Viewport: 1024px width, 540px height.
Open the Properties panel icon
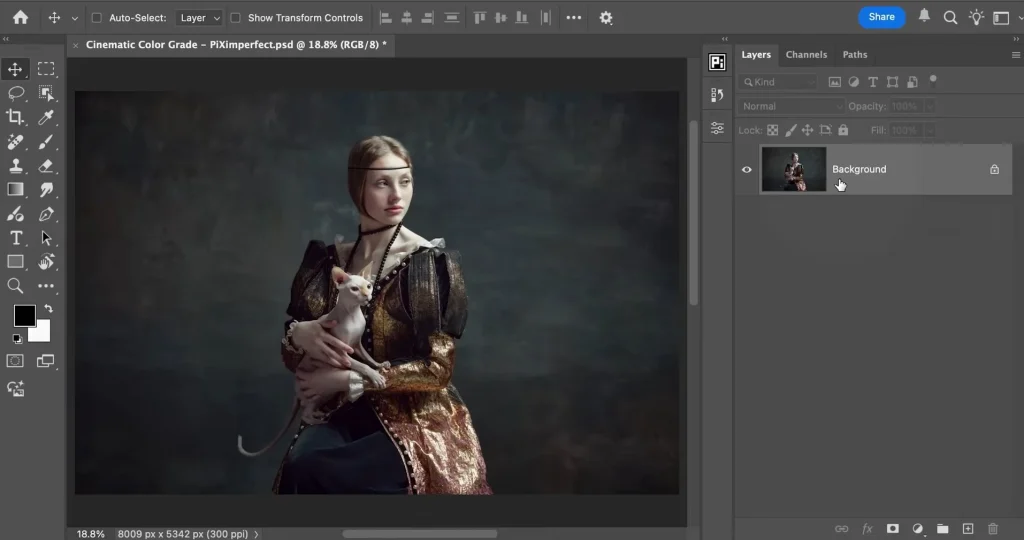pos(717,128)
